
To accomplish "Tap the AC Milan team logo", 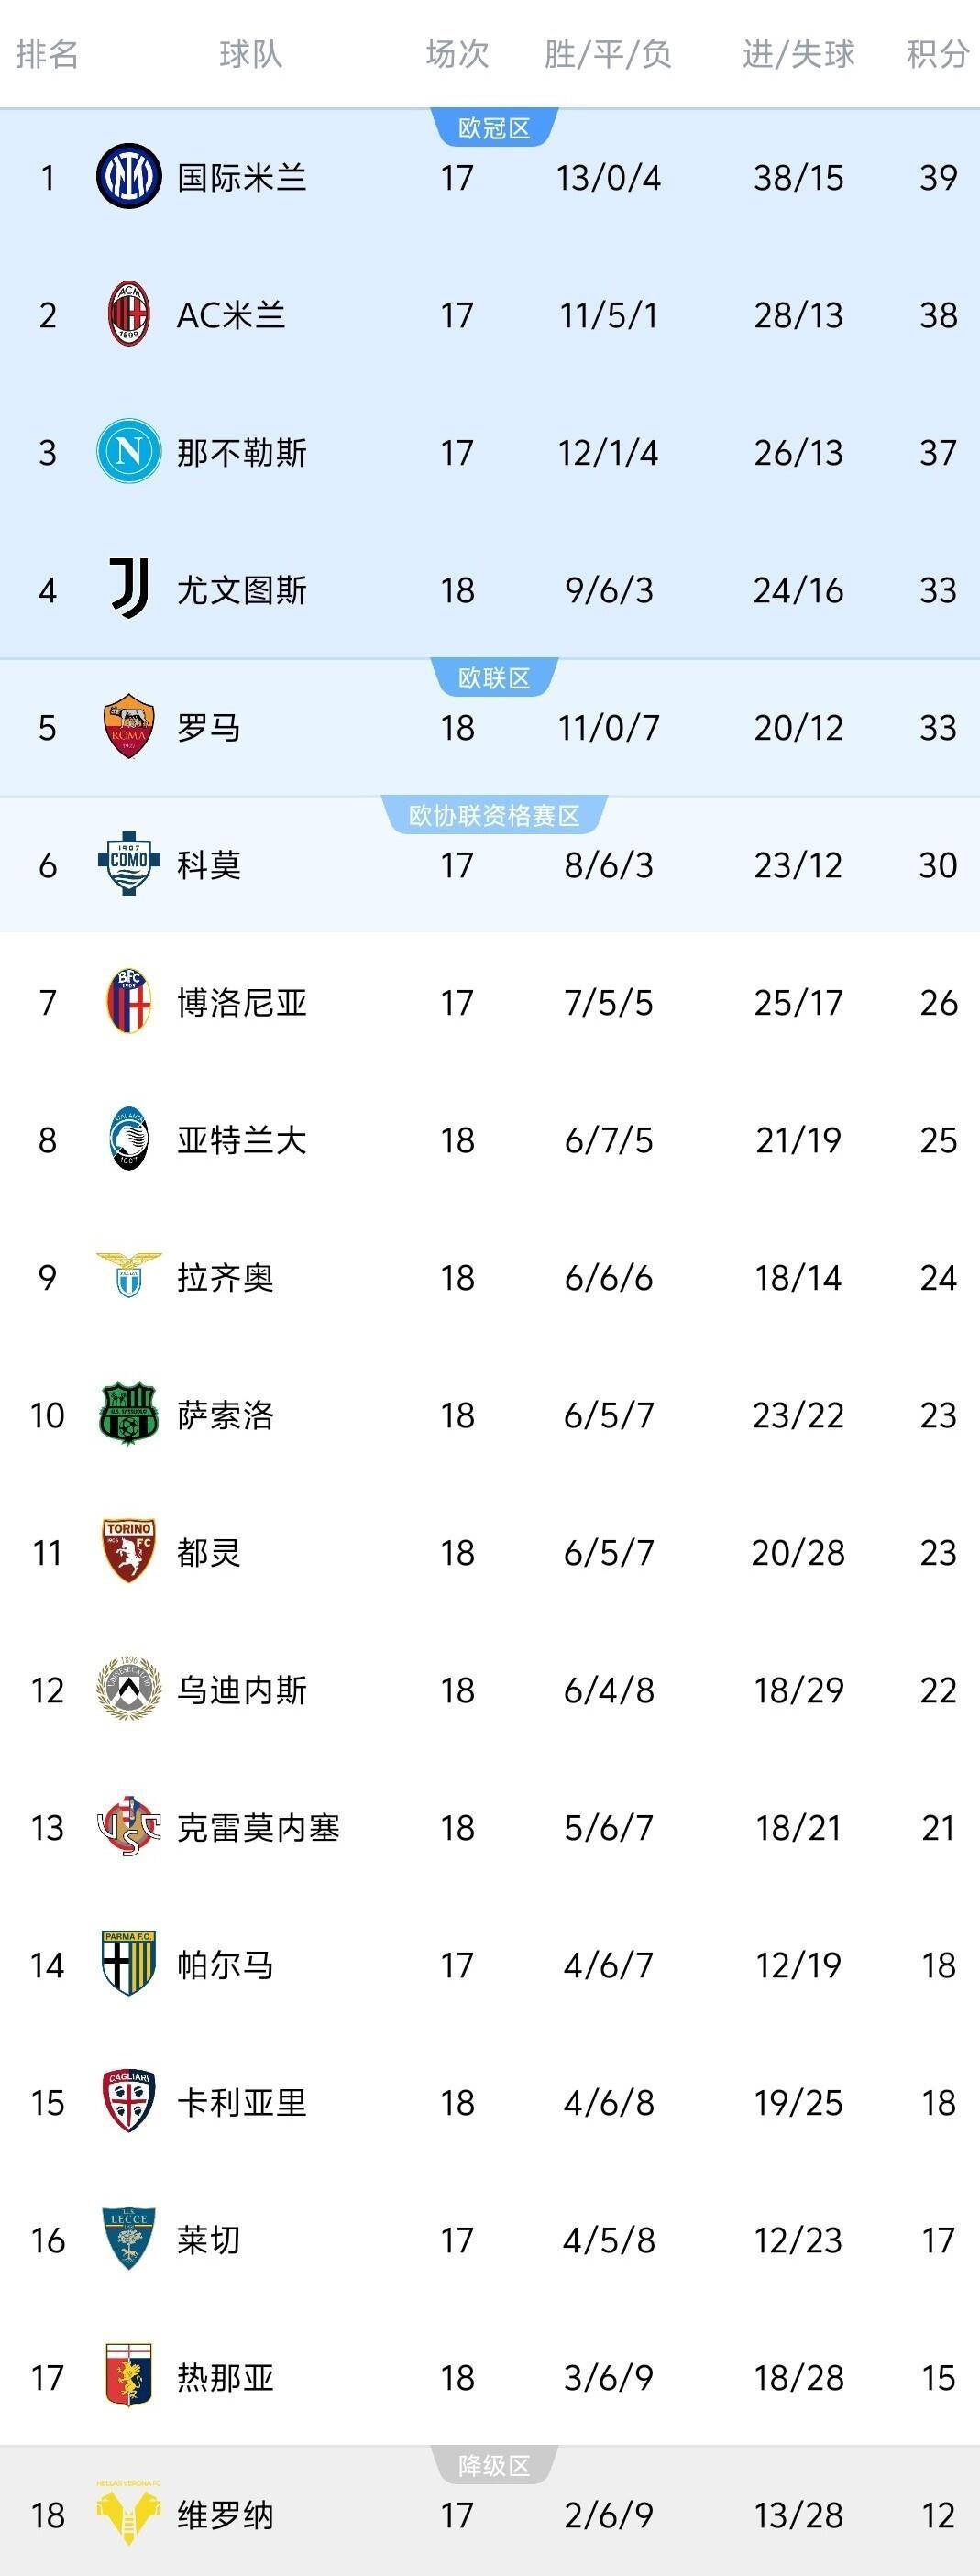I will click(x=128, y=314).
